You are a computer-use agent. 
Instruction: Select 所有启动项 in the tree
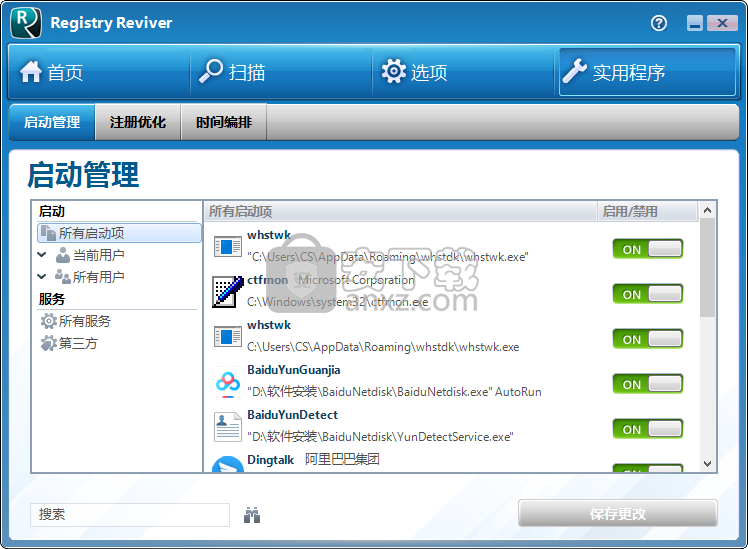[119, 233]
